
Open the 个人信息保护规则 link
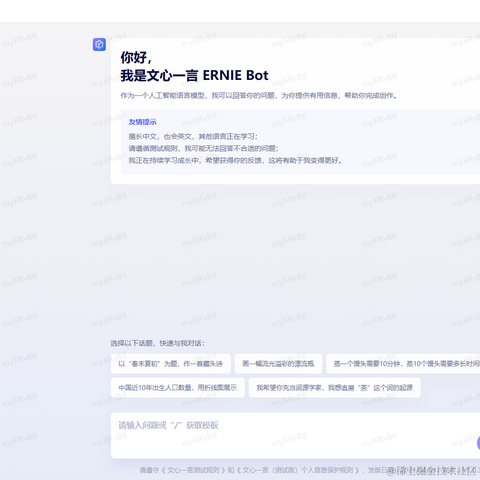[298, 470]
